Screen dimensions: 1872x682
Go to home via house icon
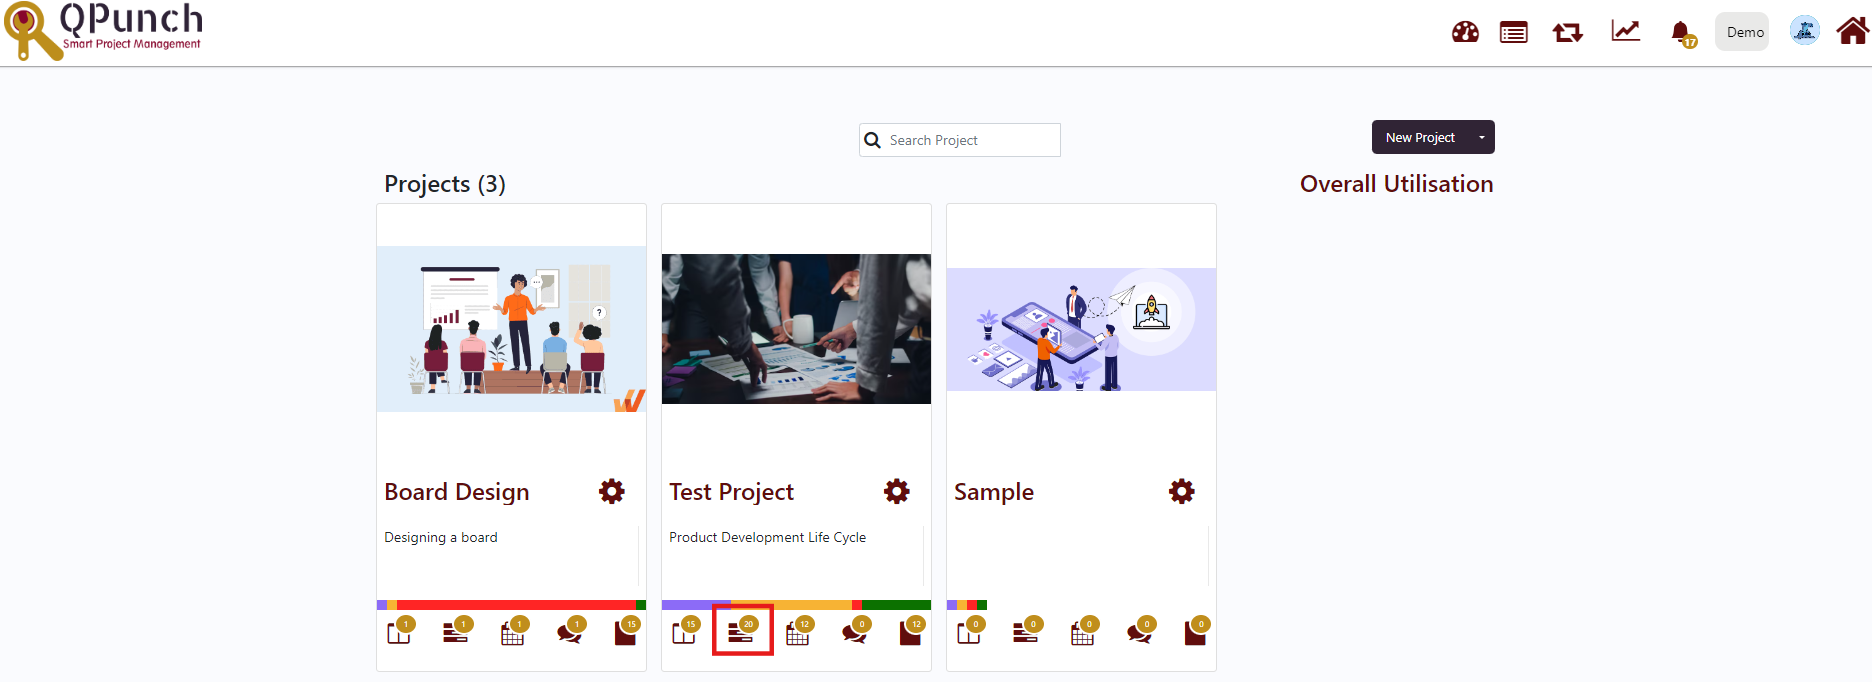[1852, 31]
